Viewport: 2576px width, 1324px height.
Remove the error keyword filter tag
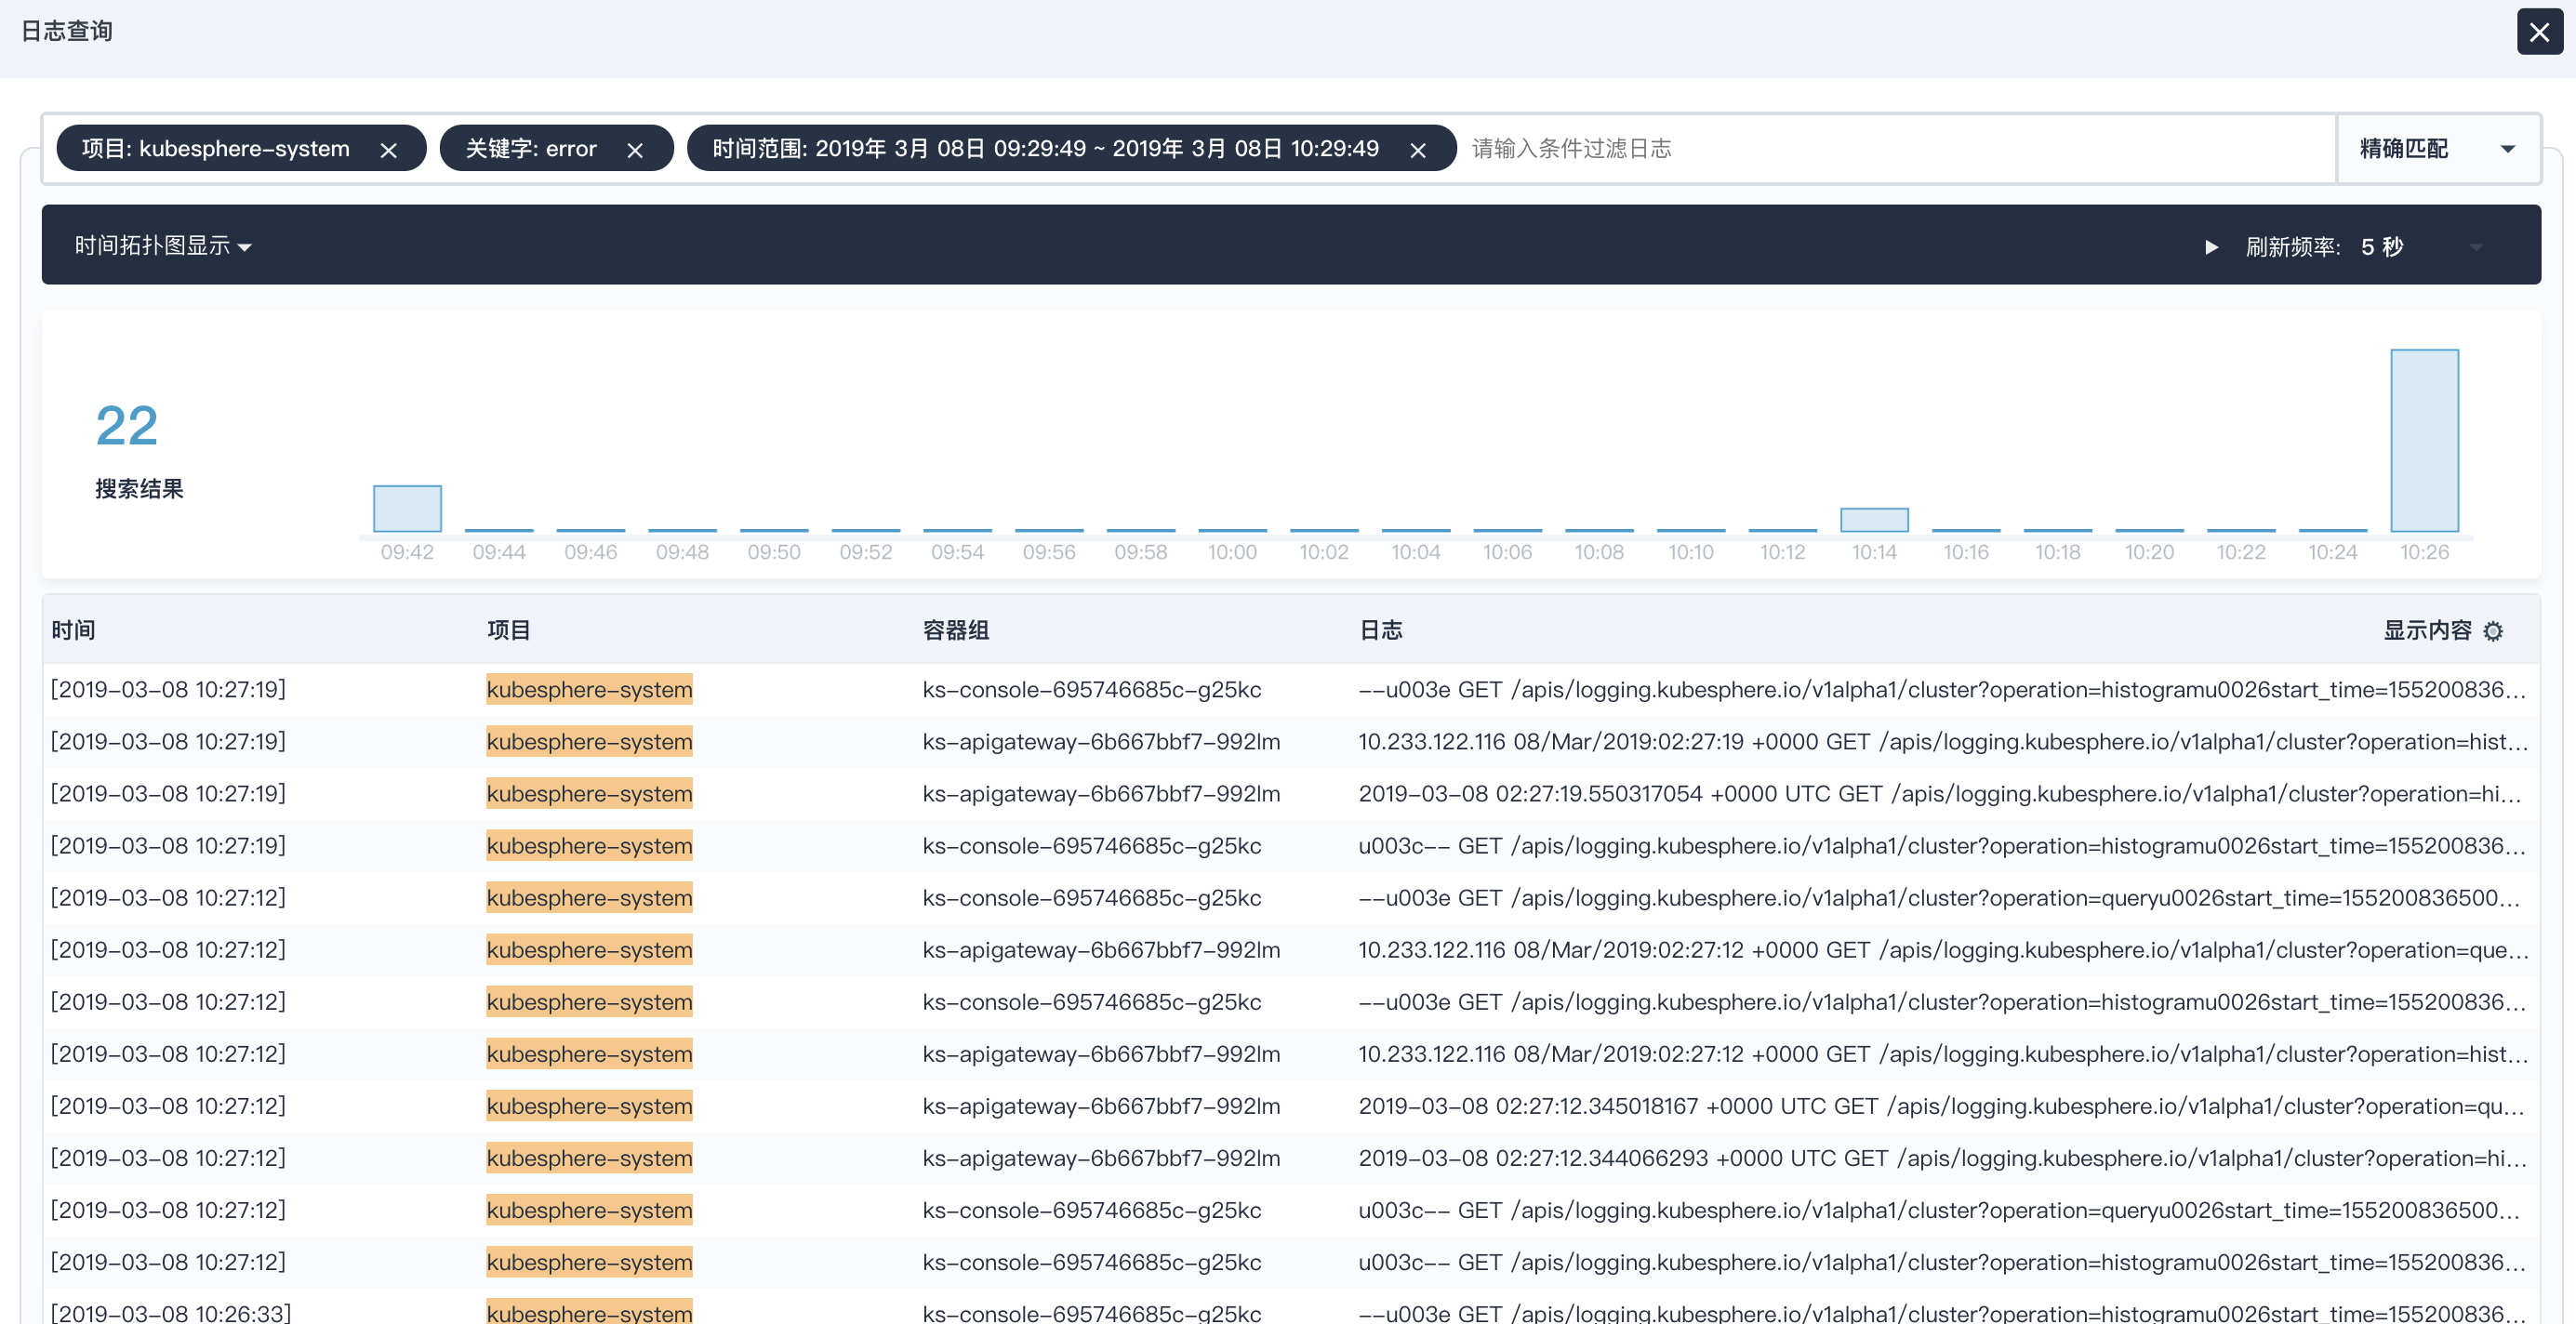tap(635, 150)
